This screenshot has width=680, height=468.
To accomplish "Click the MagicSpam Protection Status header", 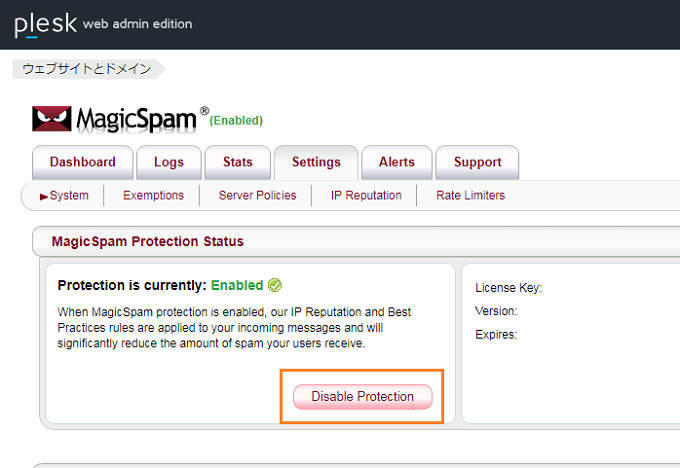I will pos(147,241).
